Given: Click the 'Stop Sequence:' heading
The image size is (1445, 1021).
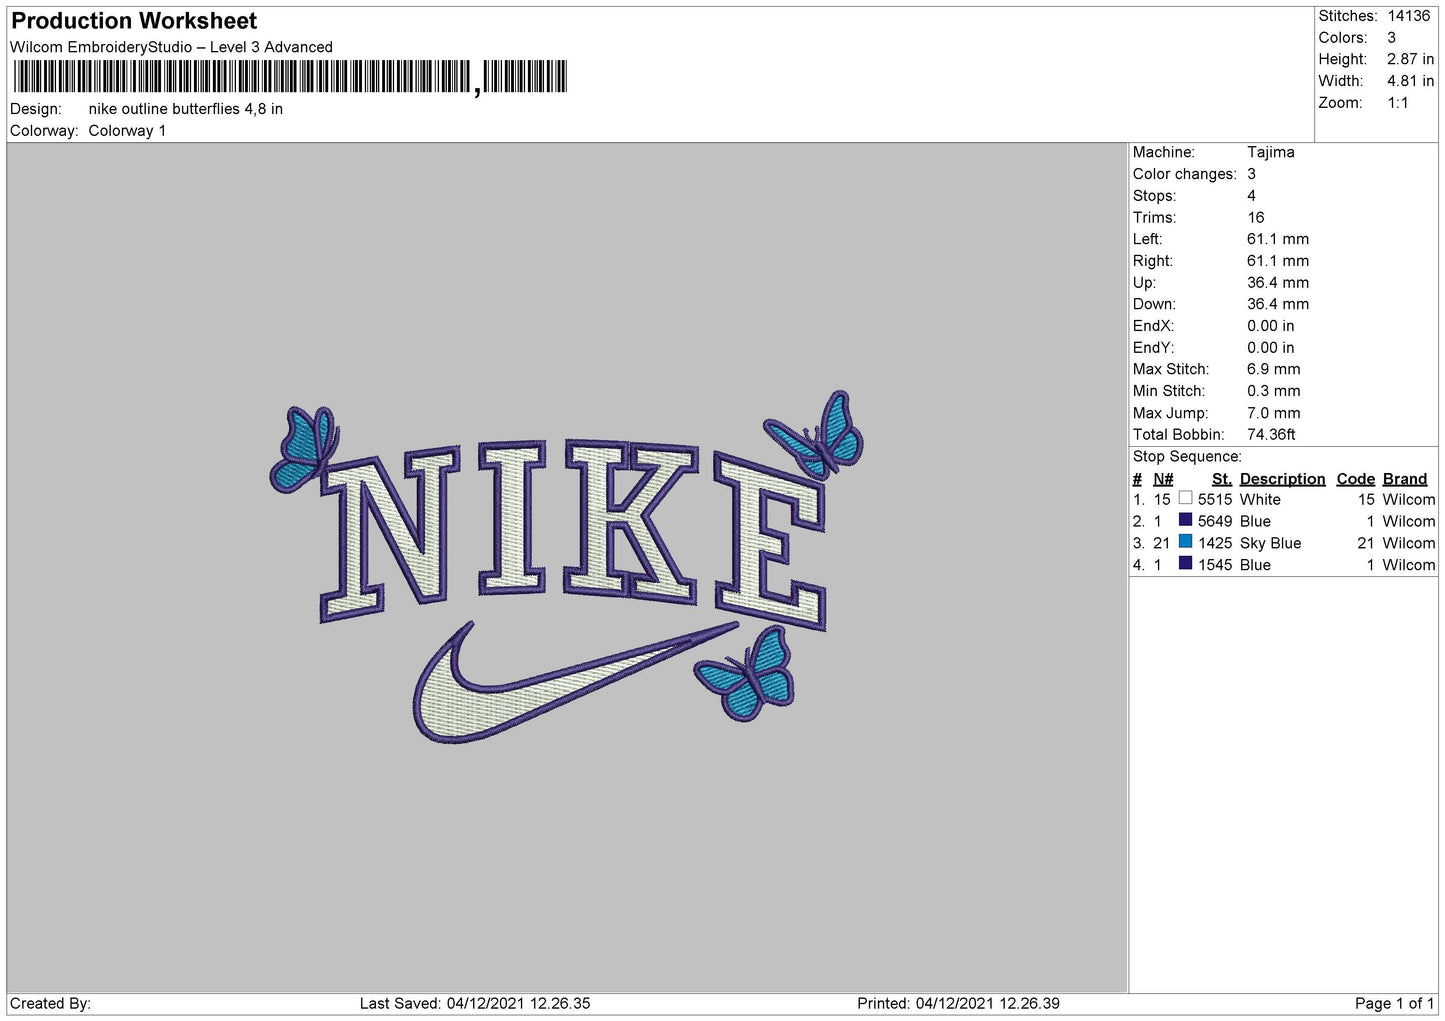Looking at the screenshot, I should coord(1187,457).
